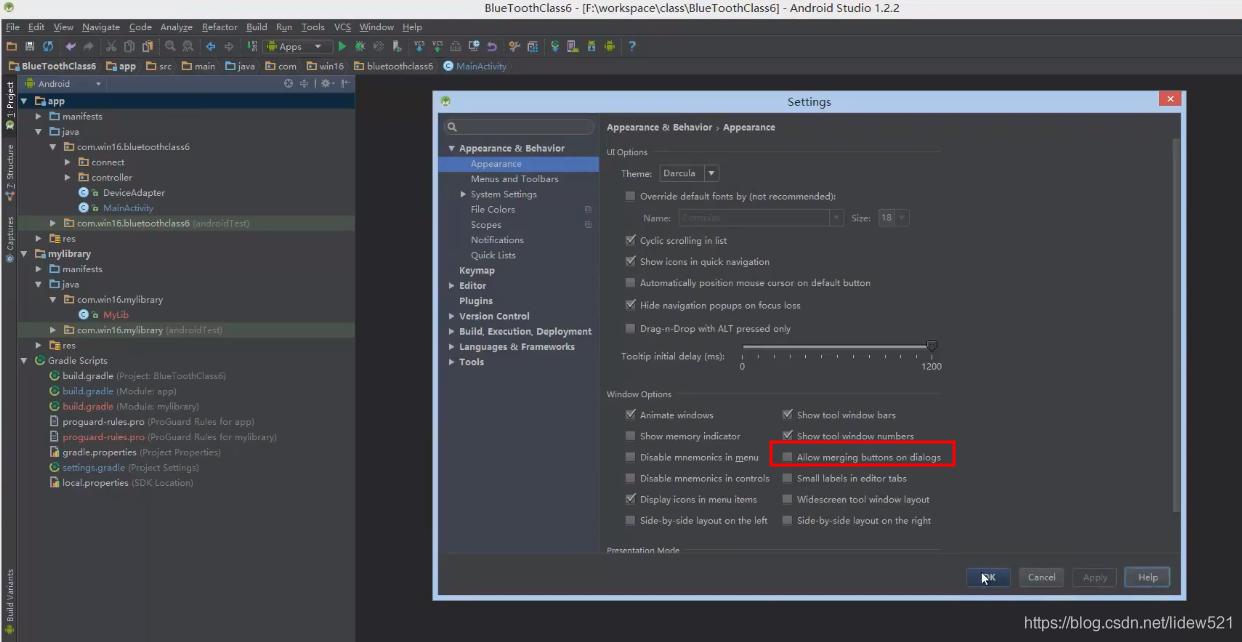
Task: Open search with the magnifier toolbar icon
Action: pos(170,46)
